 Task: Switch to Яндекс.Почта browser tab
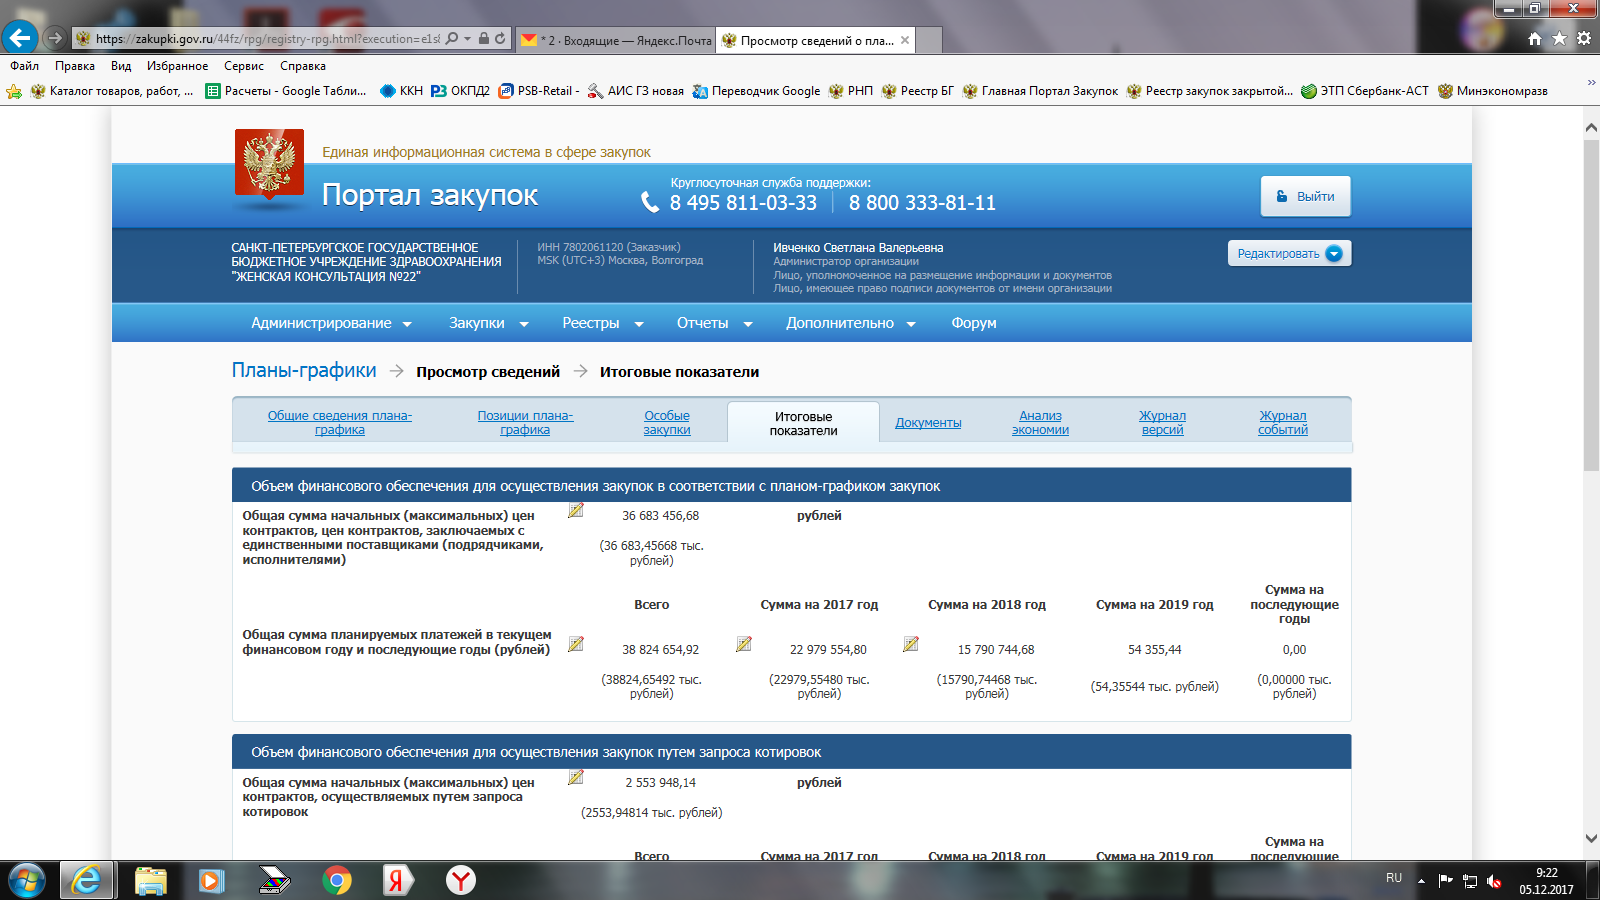click(616, 40)
